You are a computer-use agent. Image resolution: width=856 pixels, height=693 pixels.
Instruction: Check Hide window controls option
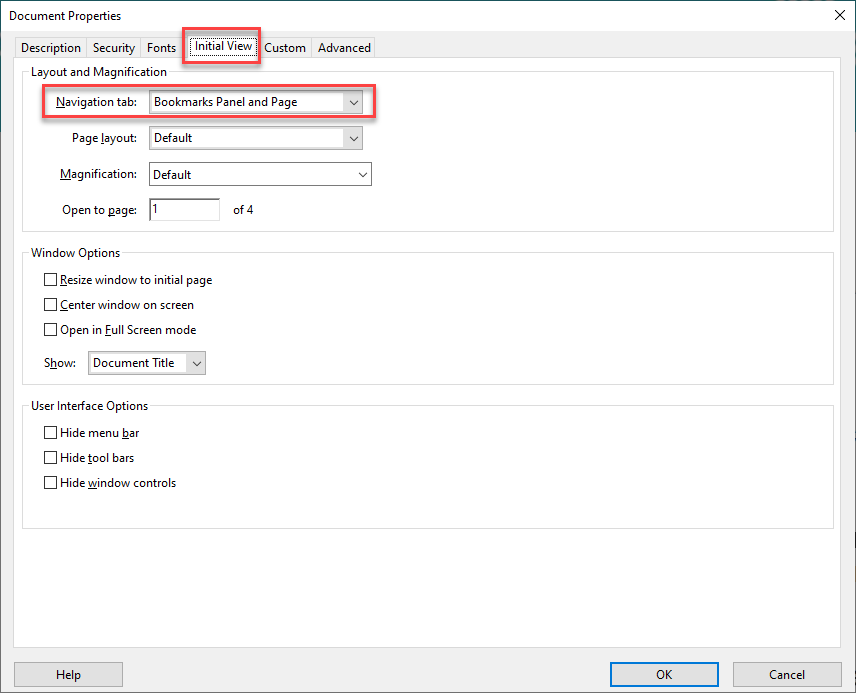(50, 482)
